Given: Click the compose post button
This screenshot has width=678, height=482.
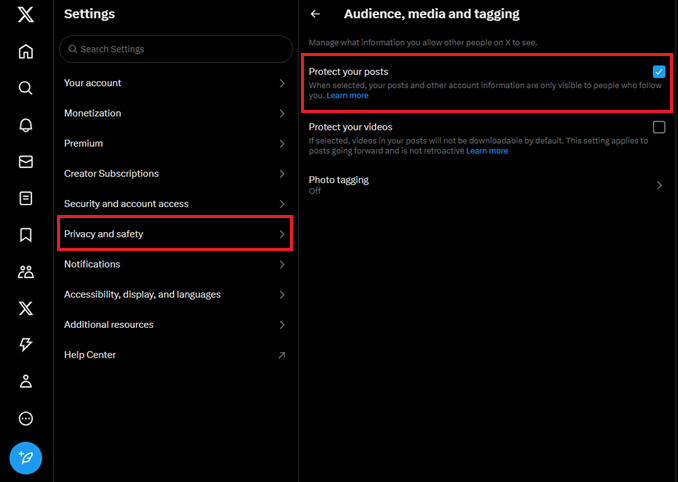Looking at the screenshot, I should point(26,457).
